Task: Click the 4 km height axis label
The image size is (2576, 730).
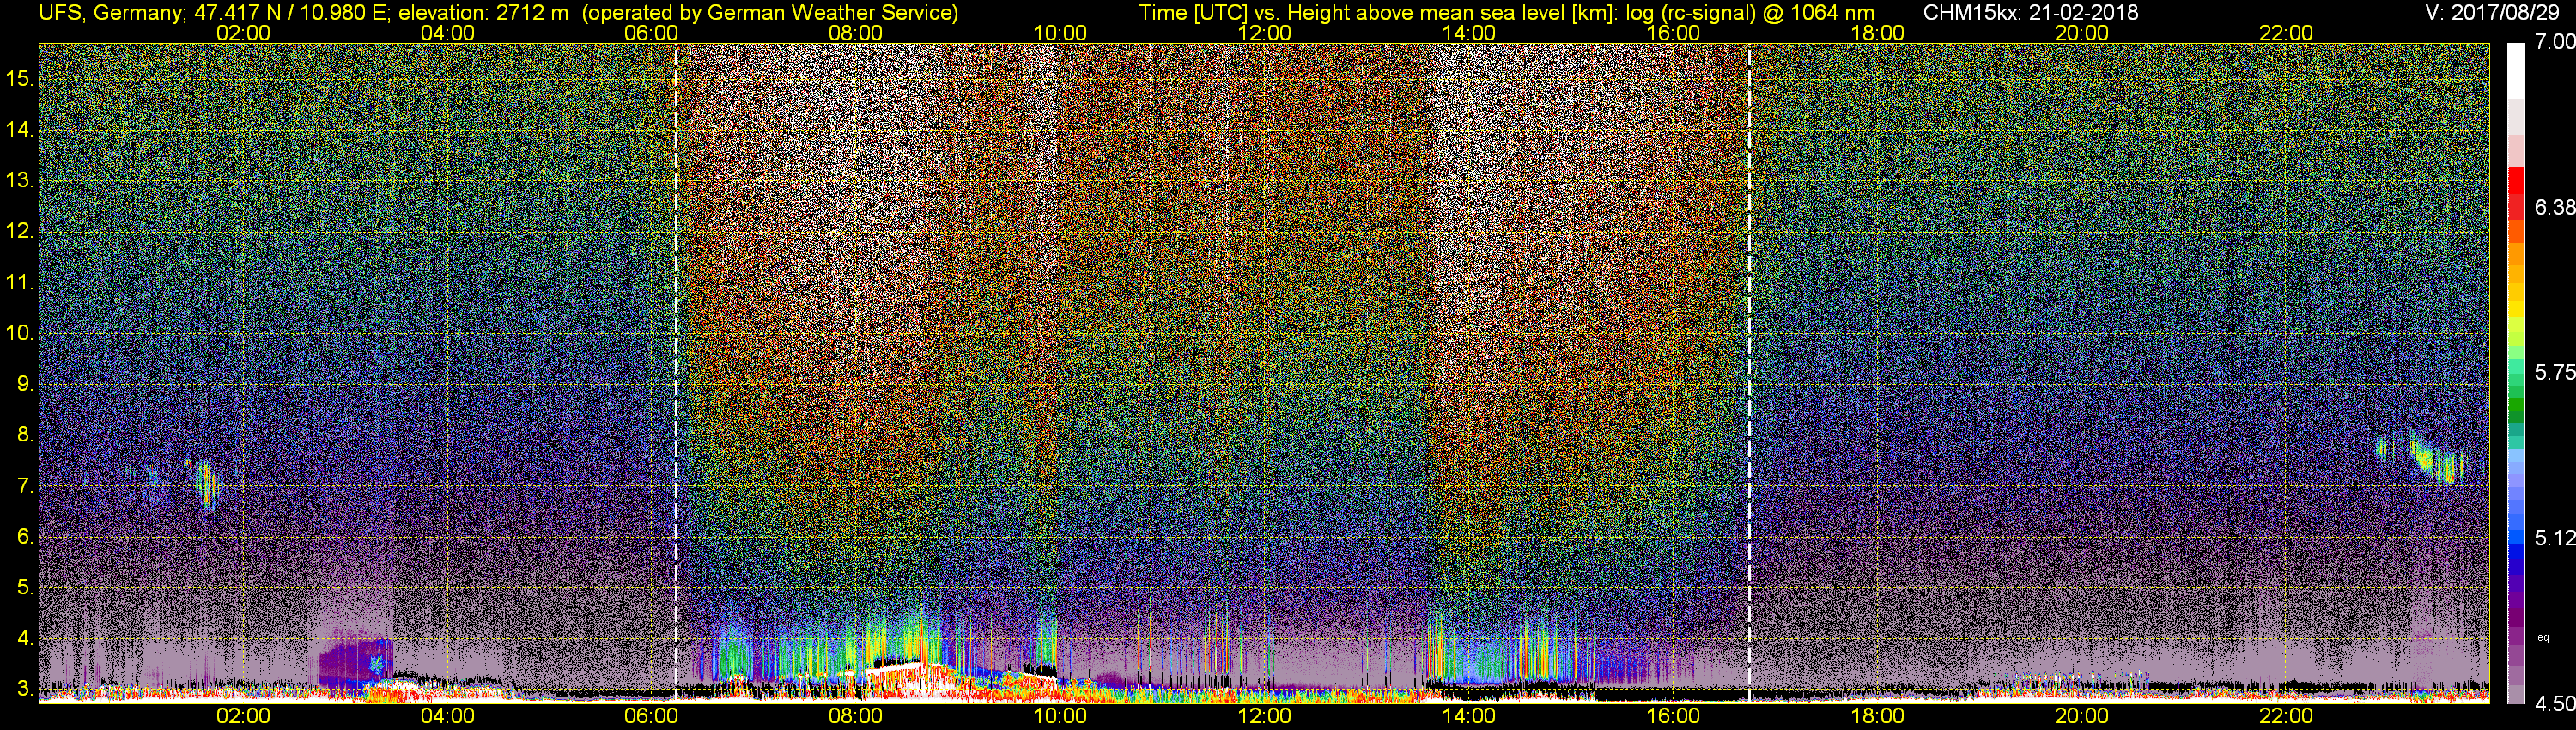Action: point(25,638)
